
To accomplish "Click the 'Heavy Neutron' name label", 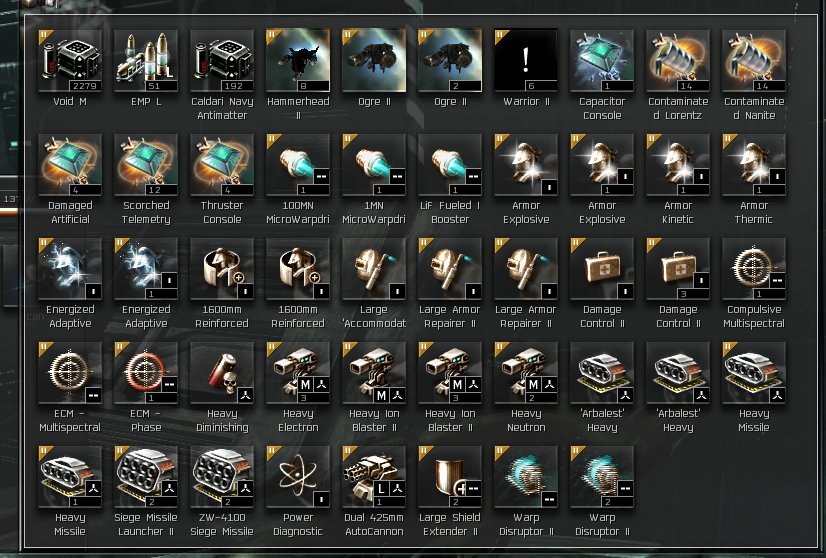I will pyautogui.click(x=525, y=420).
